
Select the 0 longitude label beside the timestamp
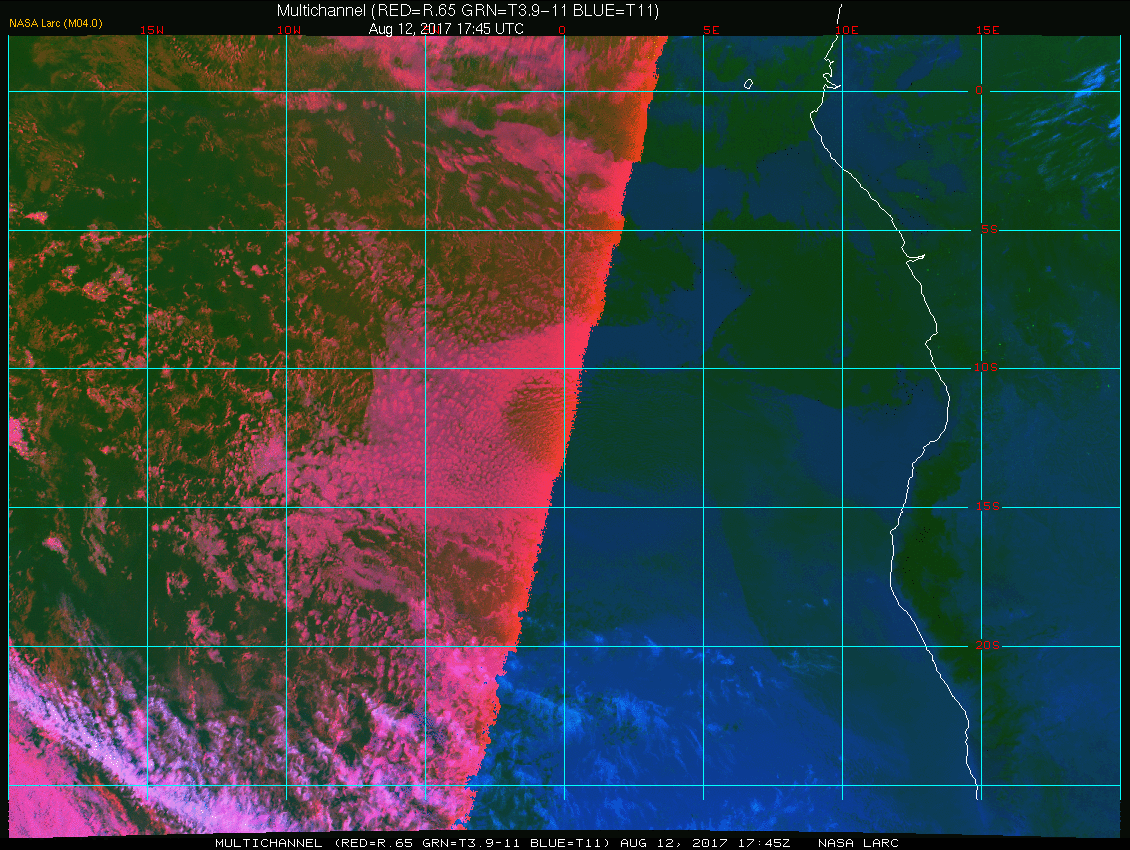(562, 30)
